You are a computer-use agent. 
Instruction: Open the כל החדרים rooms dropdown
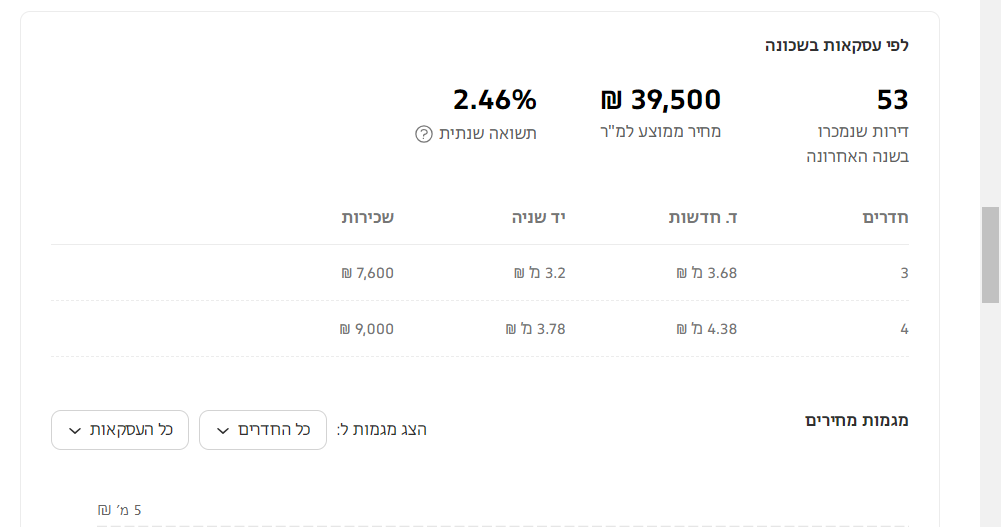(x=263, y=430)
